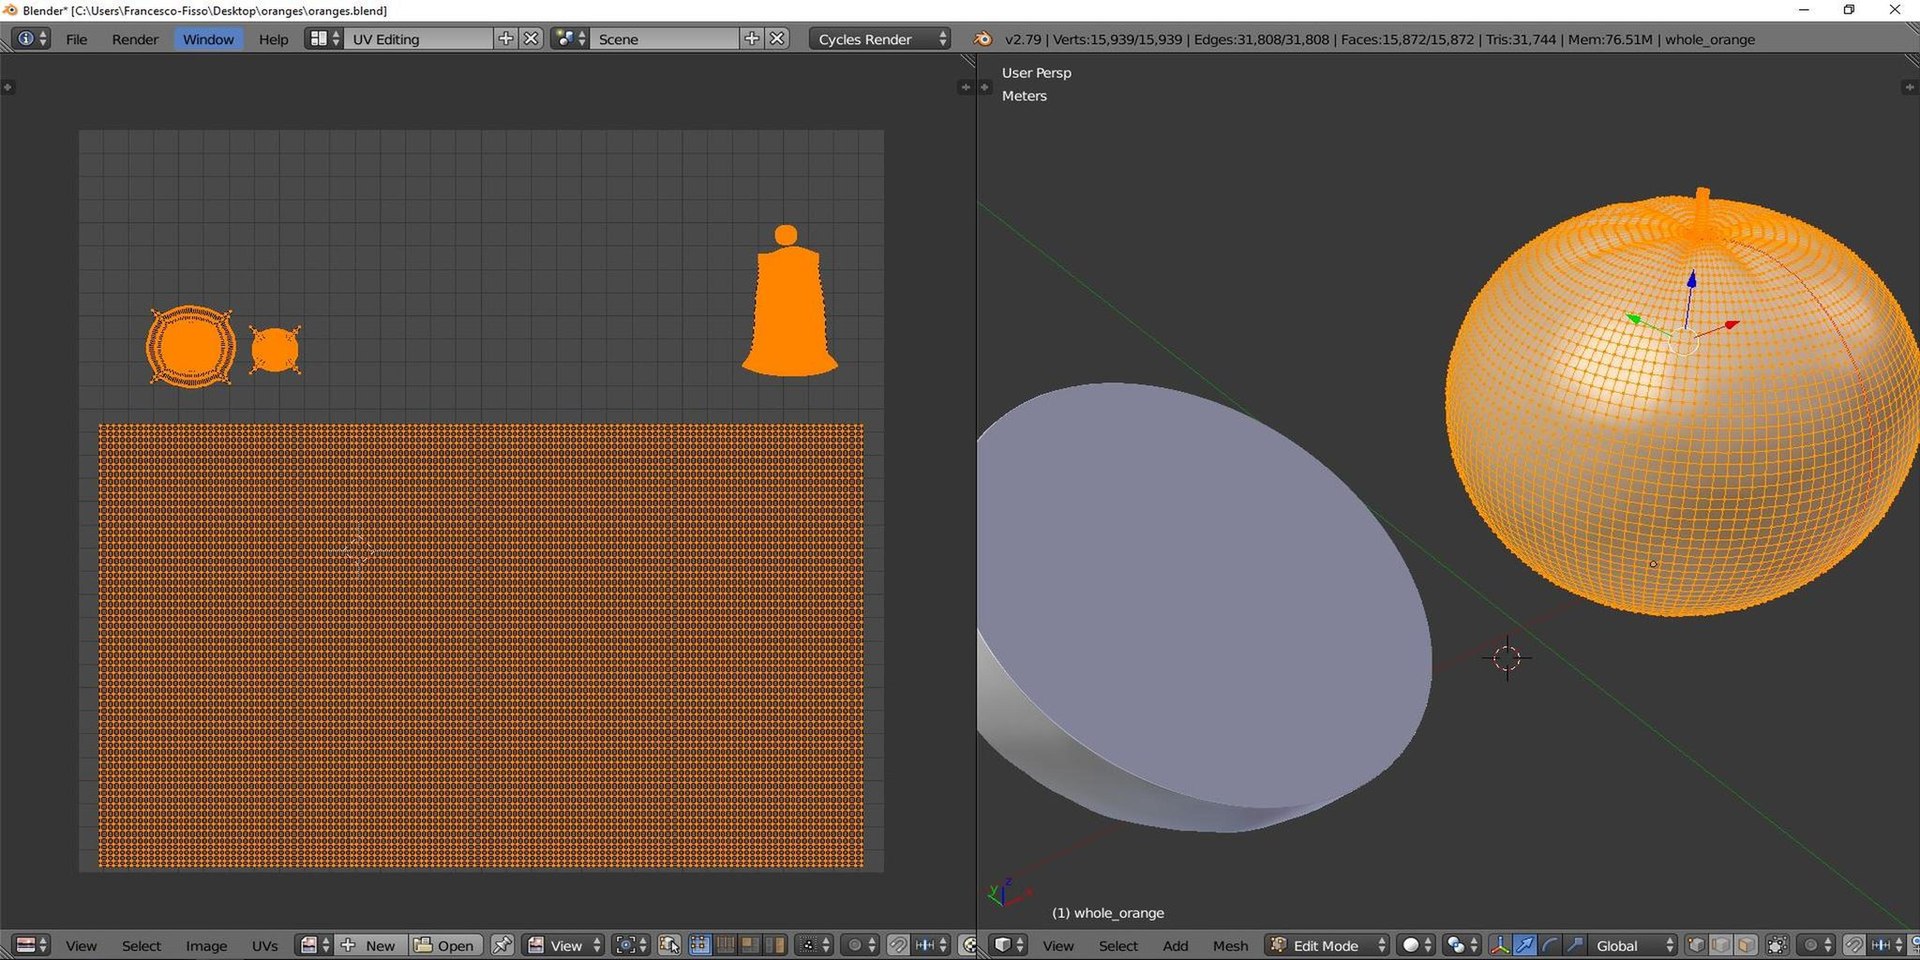The image size is (1920, 960).
Task: Open sticky selection mode dropdown in UV editor
Action: pyautogui.click(x=816, y=945)
